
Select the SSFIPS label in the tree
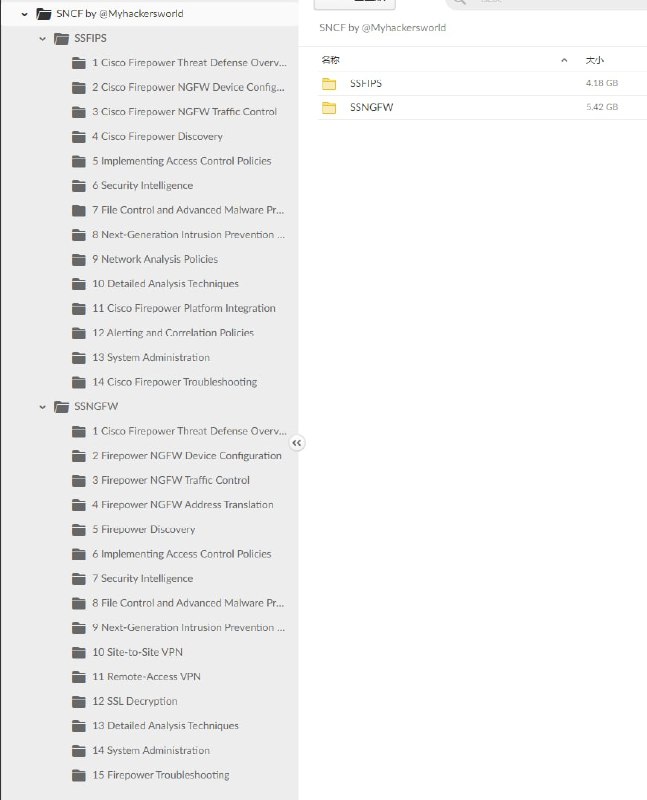90,38
